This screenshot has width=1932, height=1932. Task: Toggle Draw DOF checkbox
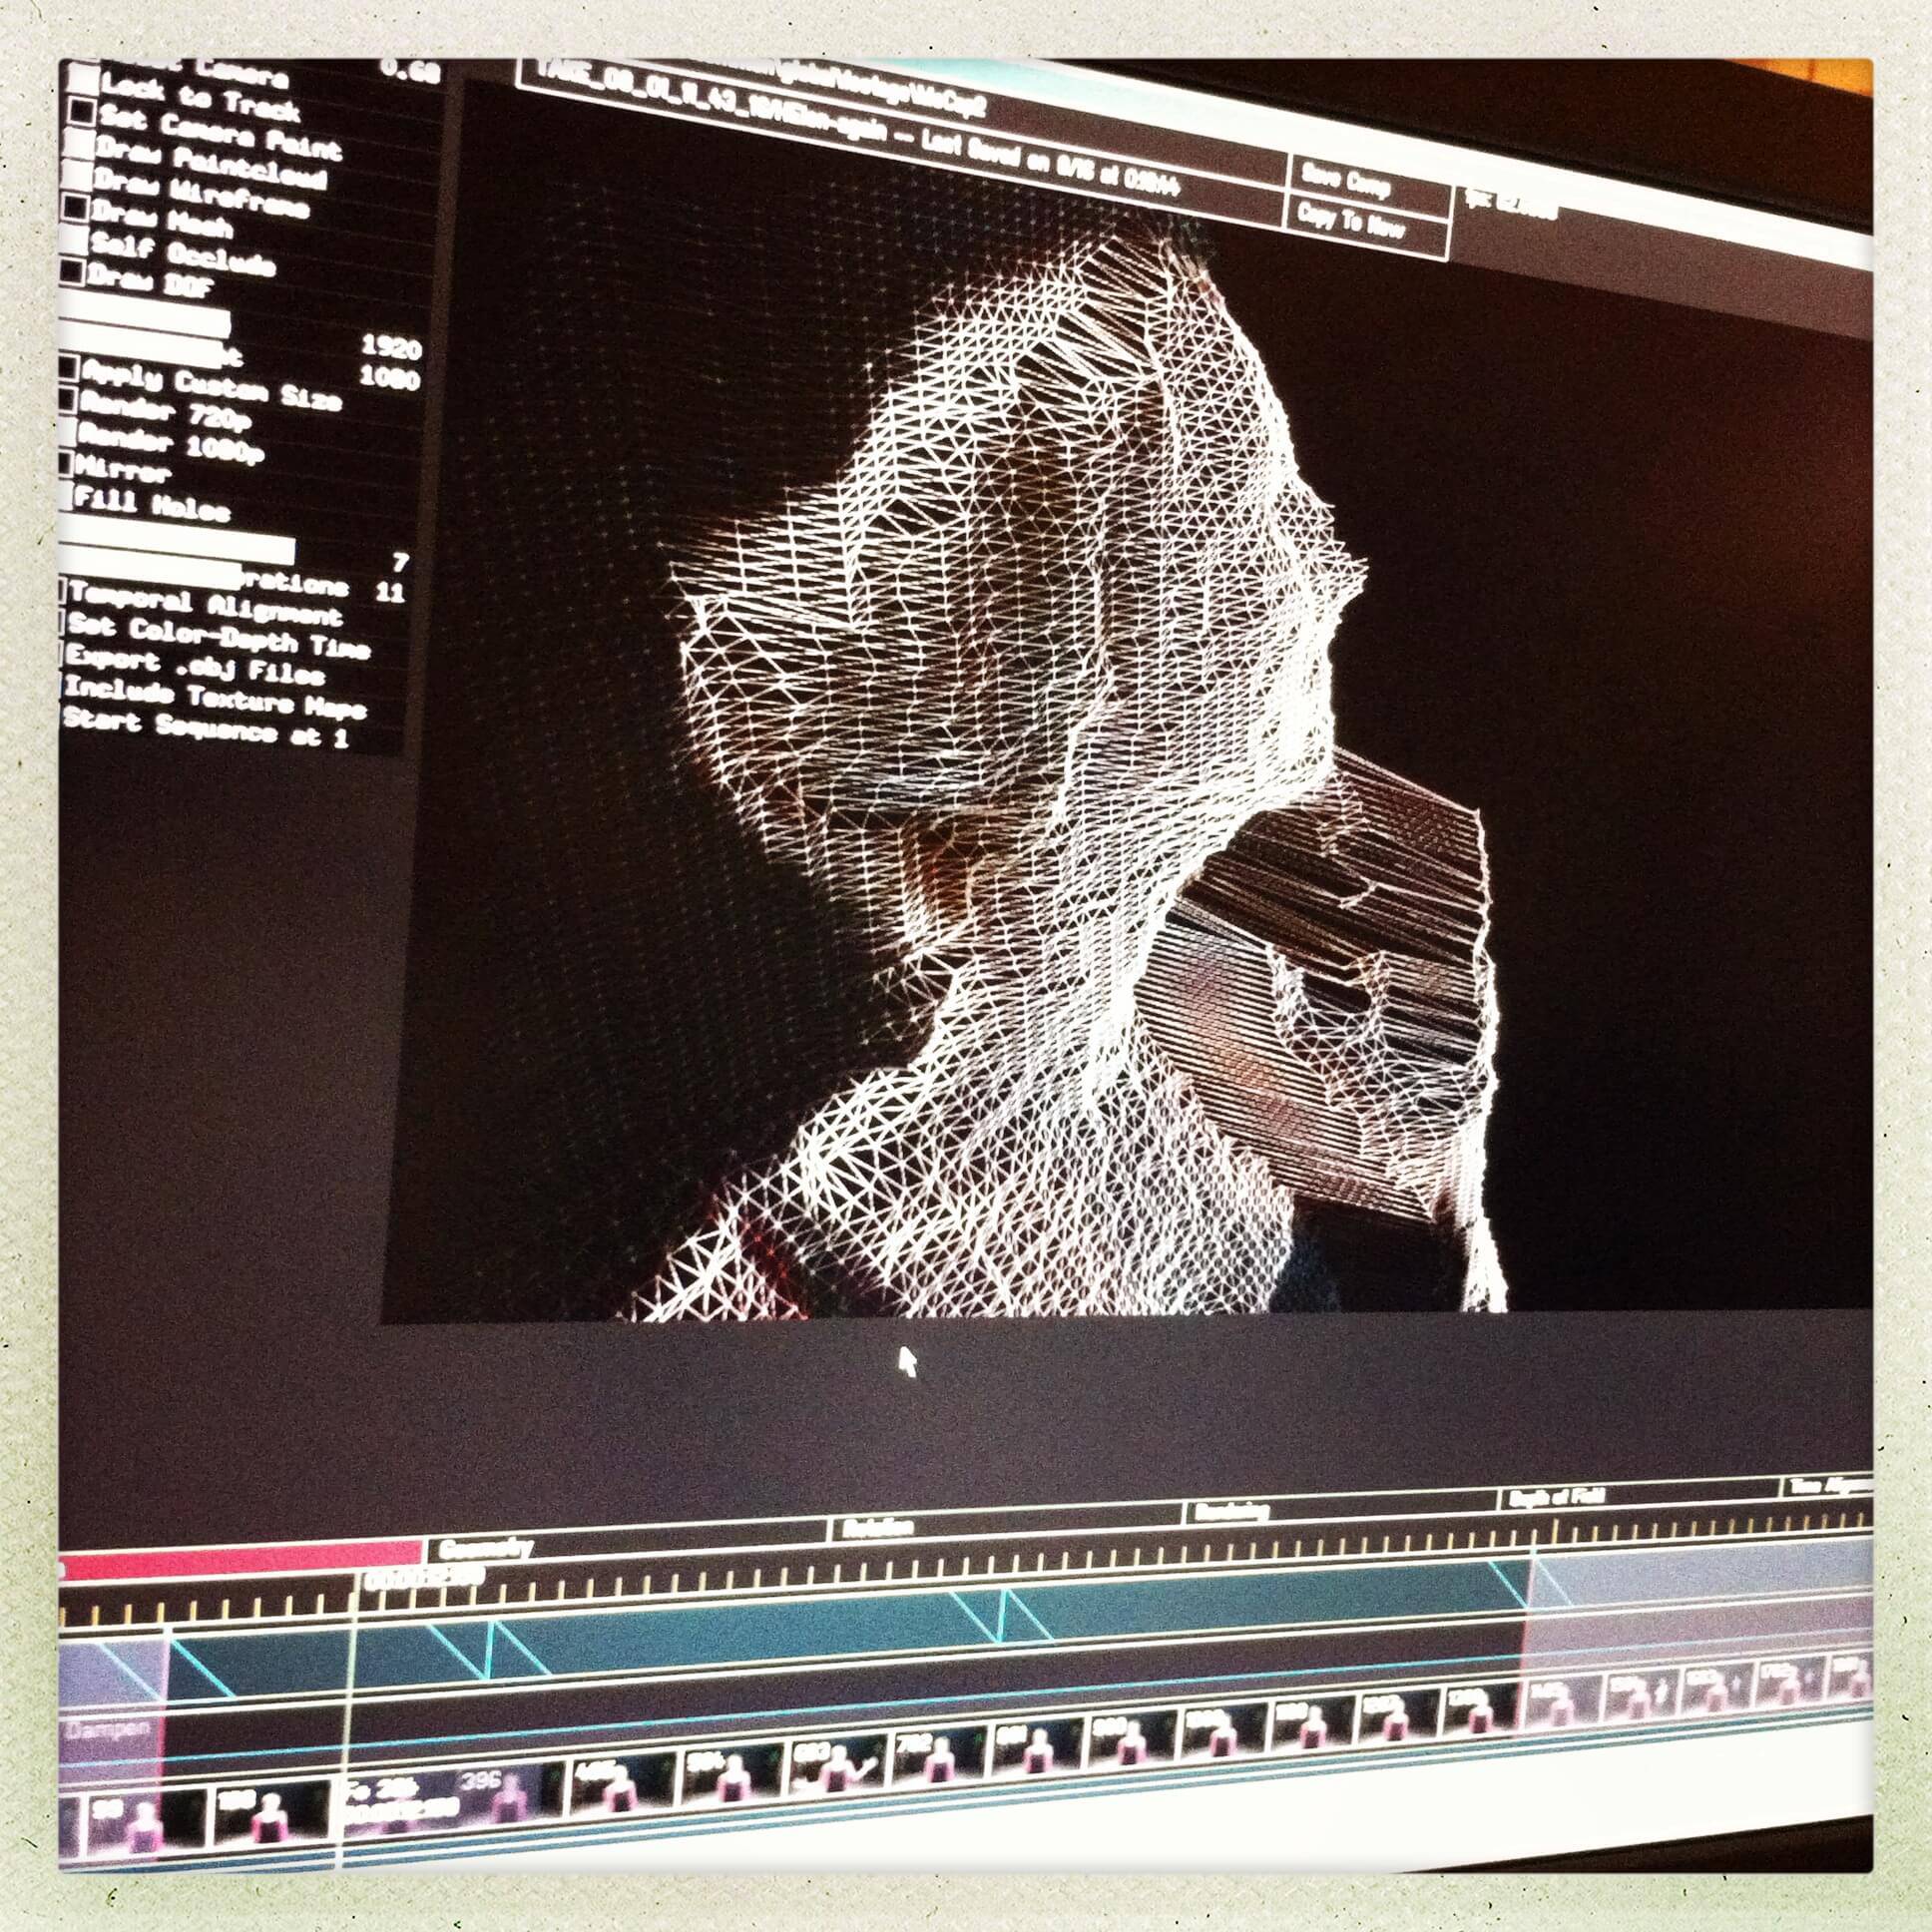click(74, 271)
